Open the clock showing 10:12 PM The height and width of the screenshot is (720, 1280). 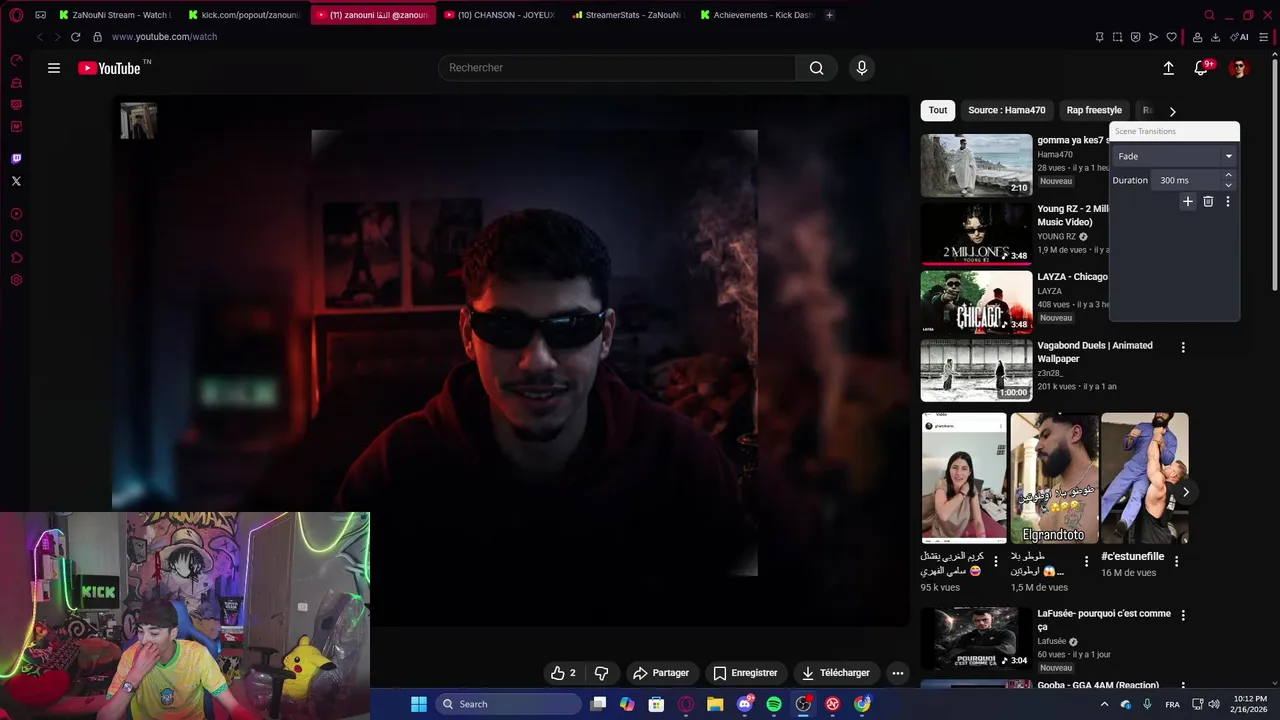[1249, 704]
